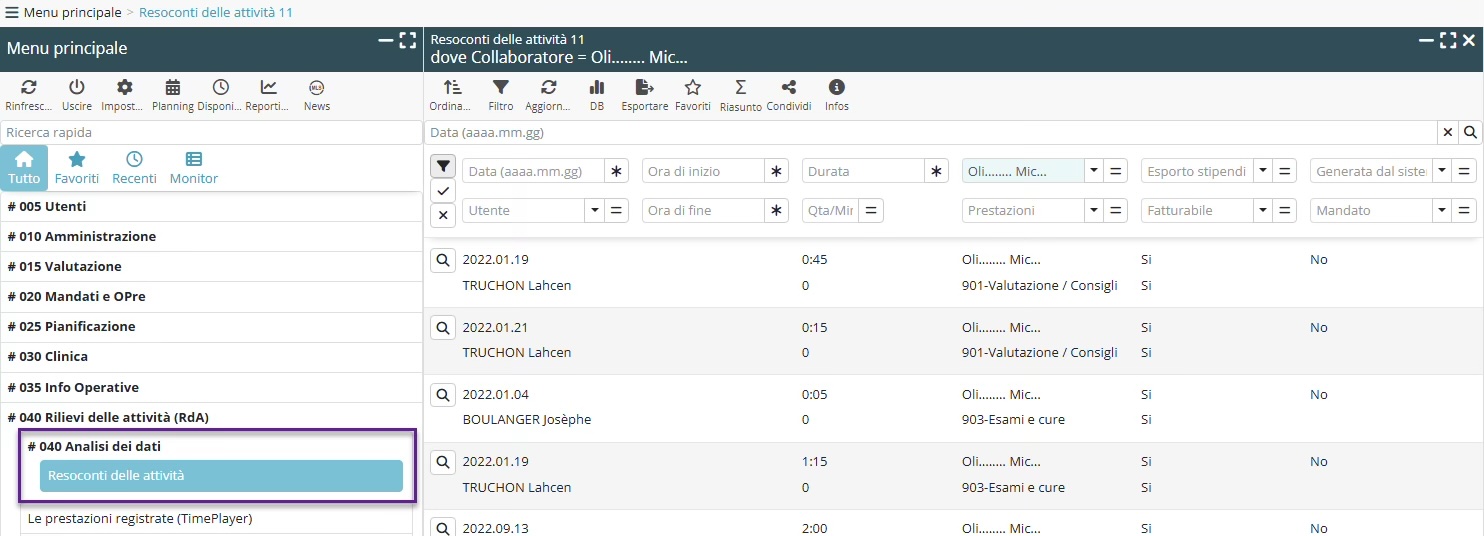
Task: Toggle operator asterisk beside Ora di inizio
Action: coord(777,172)
